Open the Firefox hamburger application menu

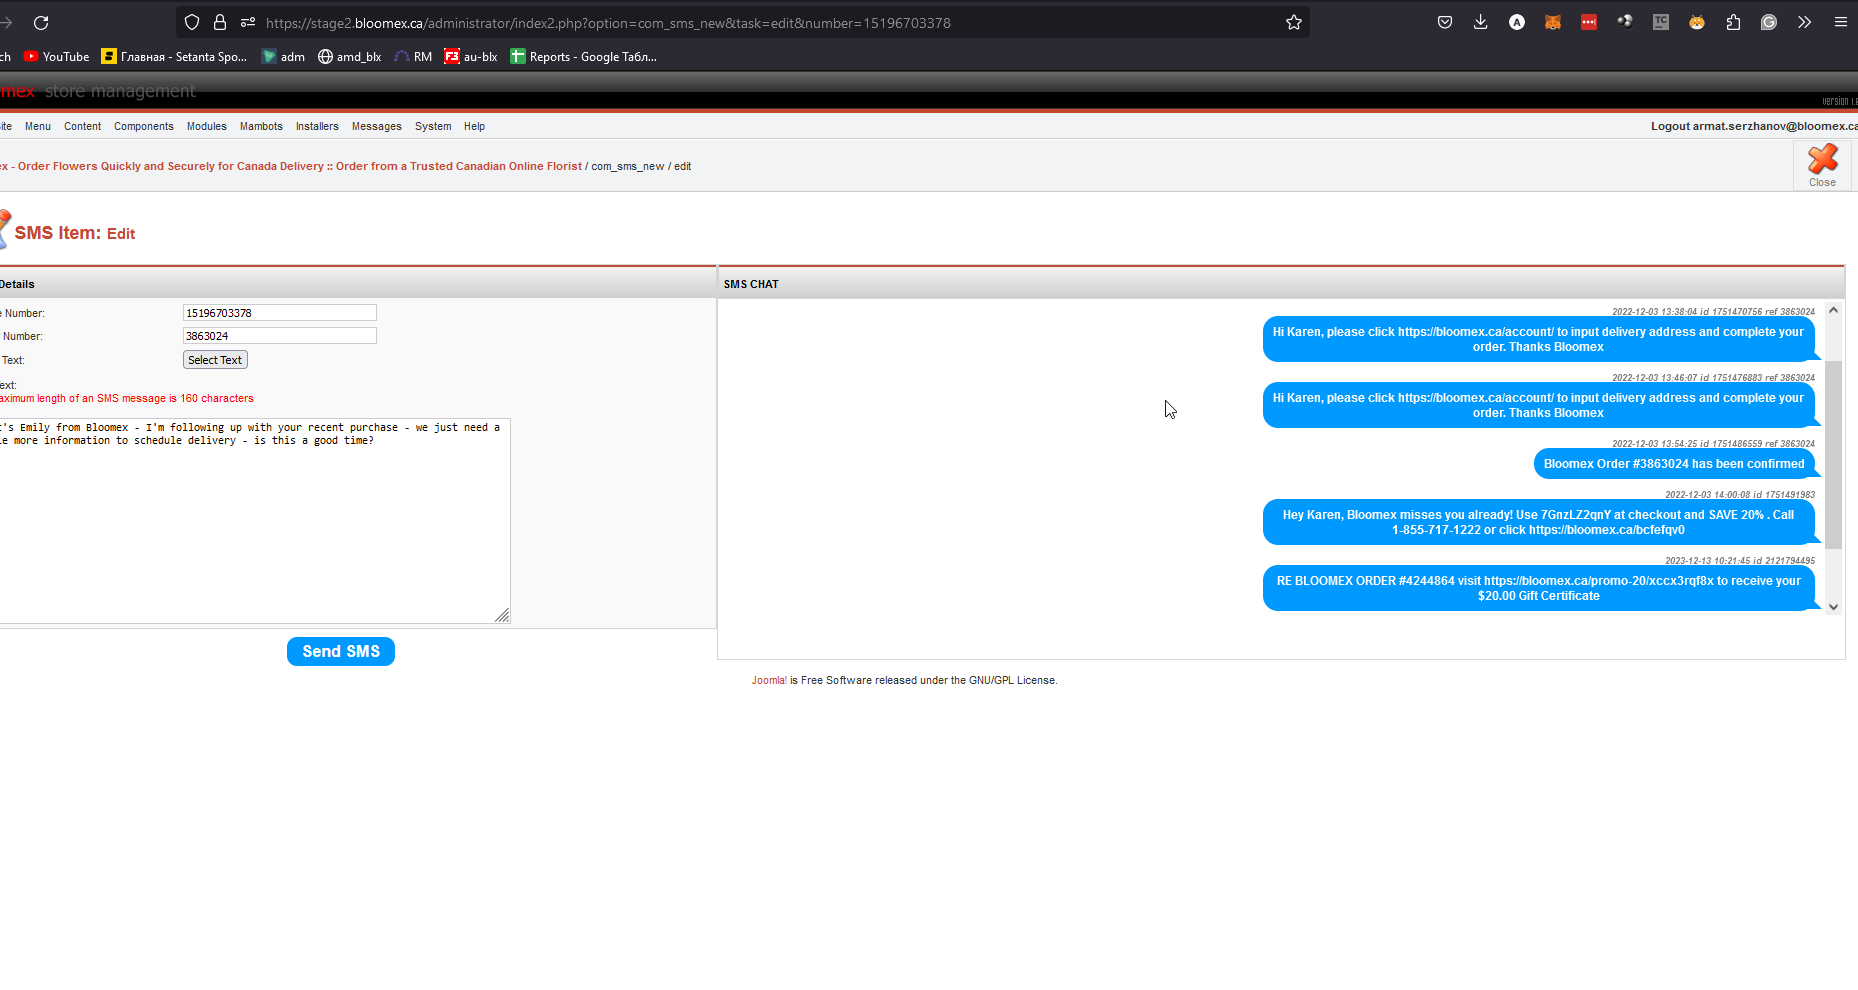[x=1840, y=22]
